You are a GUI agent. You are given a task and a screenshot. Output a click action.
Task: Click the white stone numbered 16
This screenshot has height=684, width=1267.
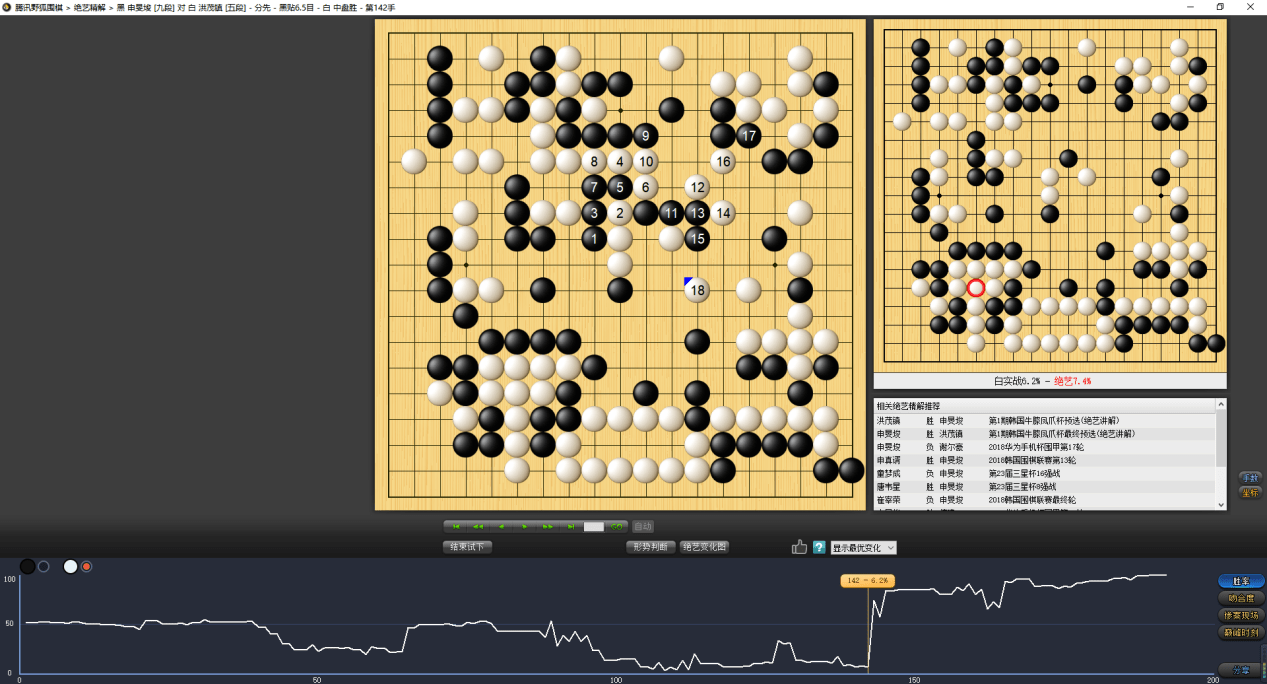point(723,161)
